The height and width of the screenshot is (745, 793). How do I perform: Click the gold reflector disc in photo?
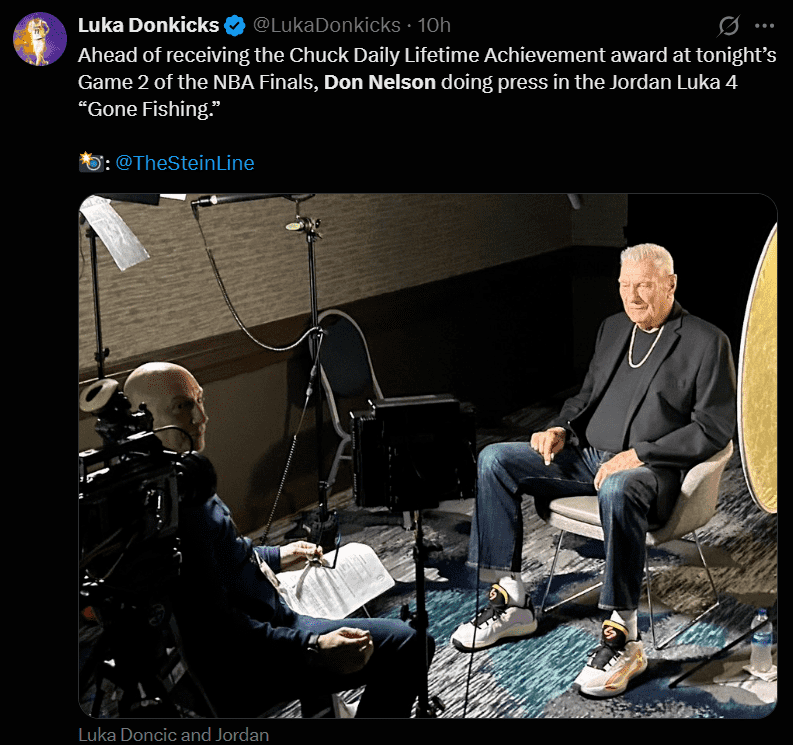point(758,369)
